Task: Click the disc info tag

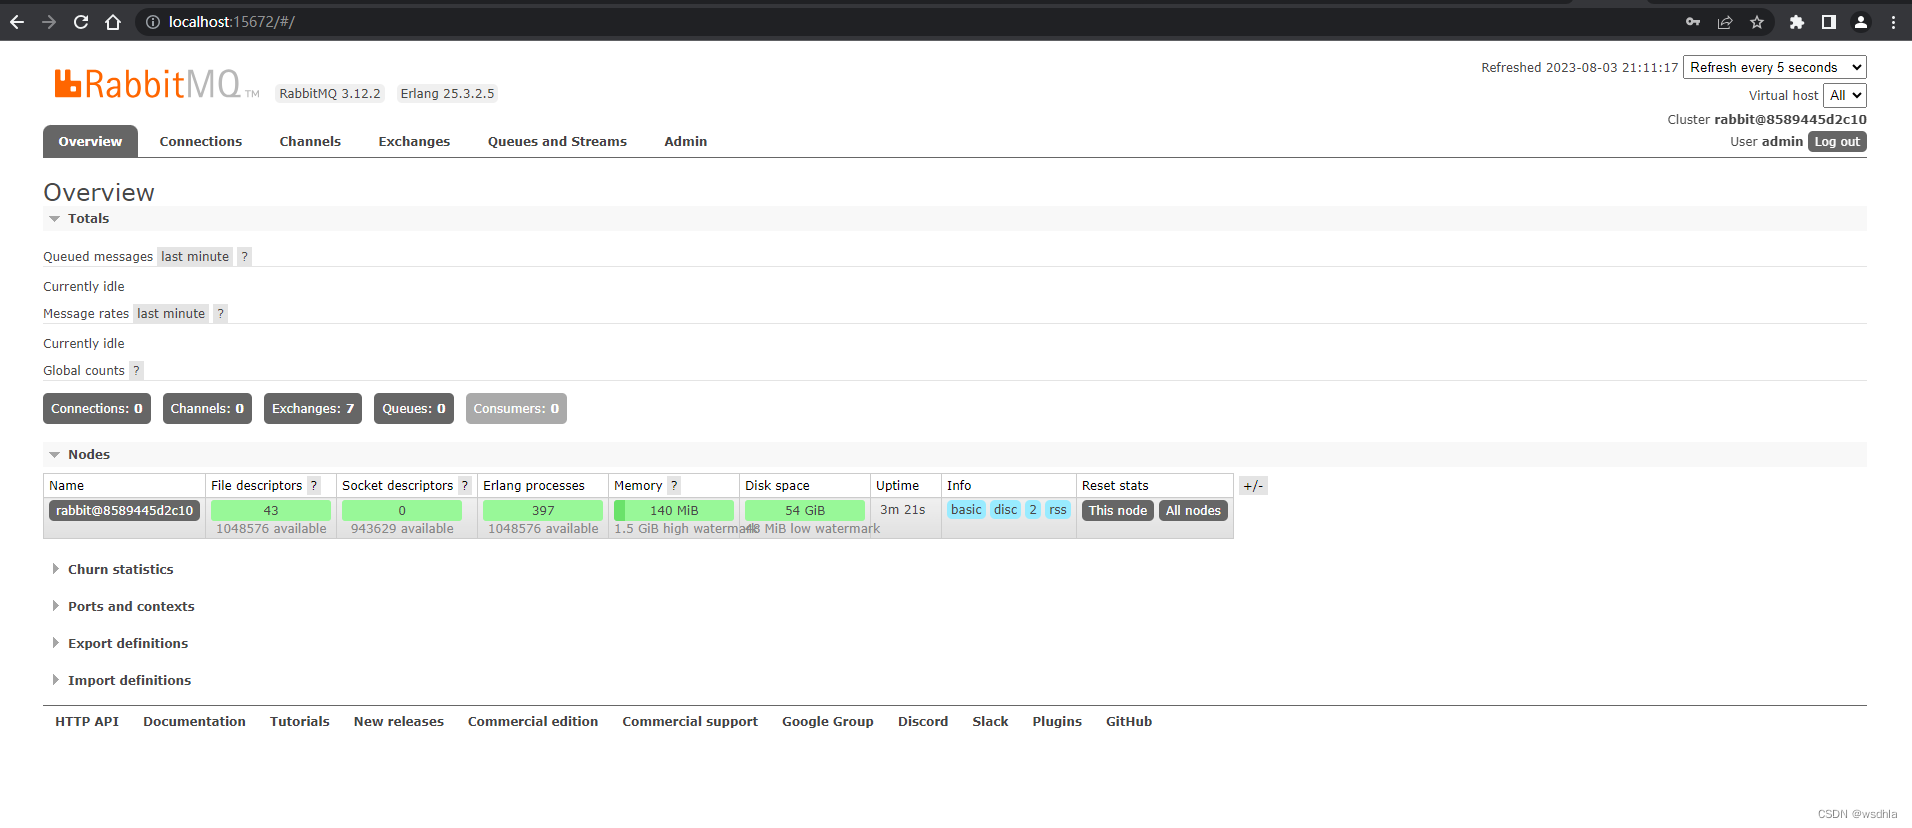Action: [x=1005, y=510]
